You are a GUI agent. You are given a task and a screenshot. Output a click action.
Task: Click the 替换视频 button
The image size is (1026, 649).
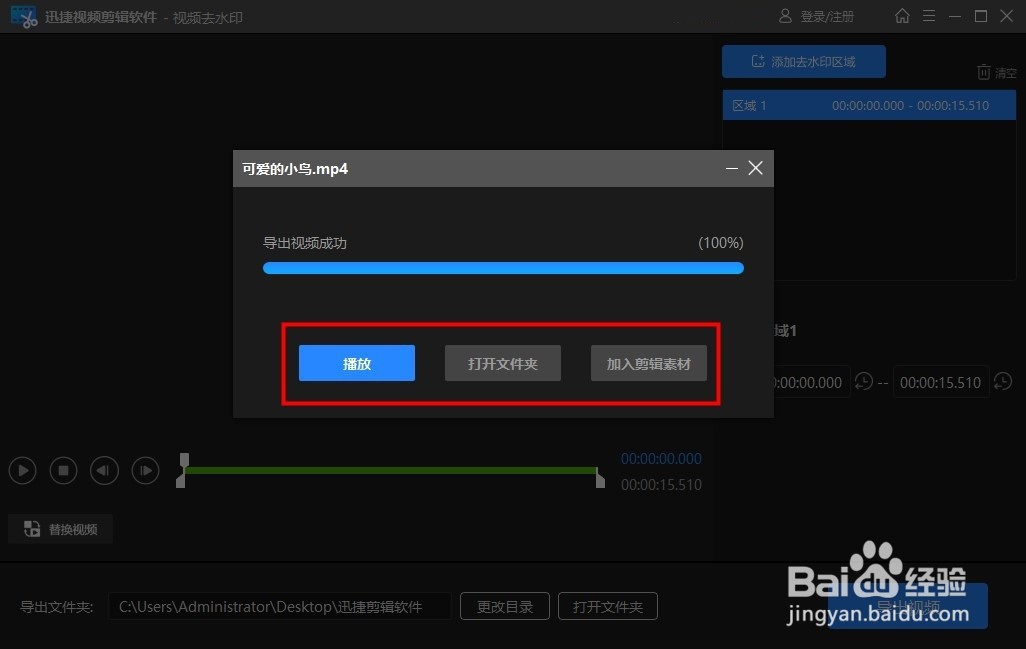point(60,529)
